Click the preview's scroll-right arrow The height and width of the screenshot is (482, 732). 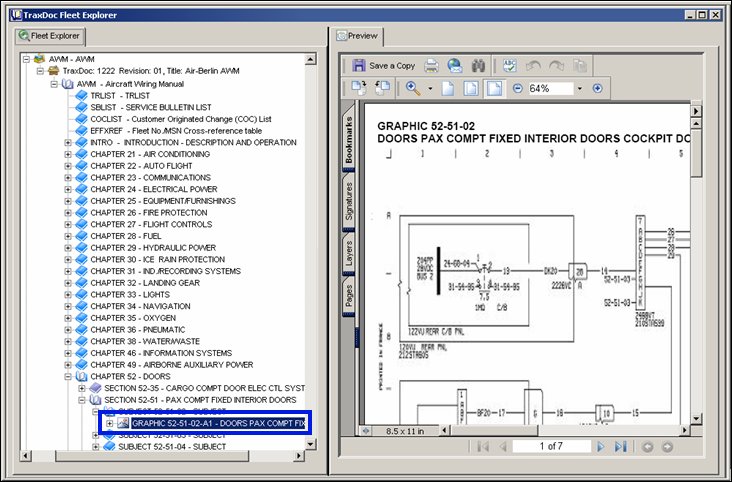[685, 431]
